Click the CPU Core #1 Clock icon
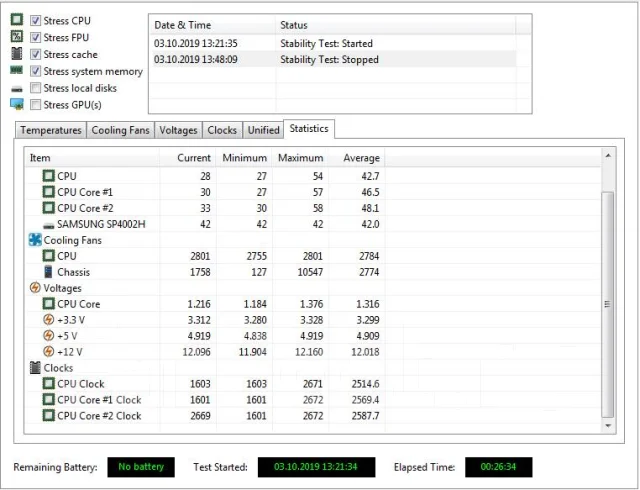 pos(49,399)
